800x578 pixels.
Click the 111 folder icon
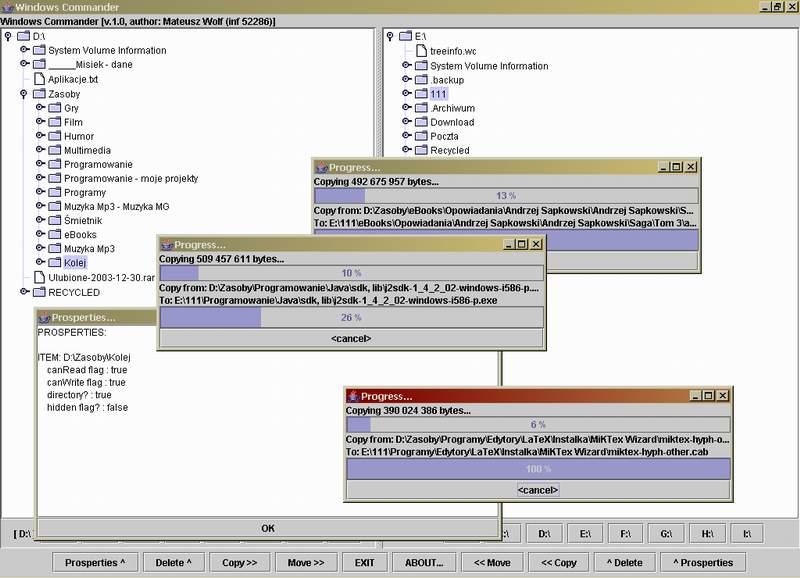(421, 94)
